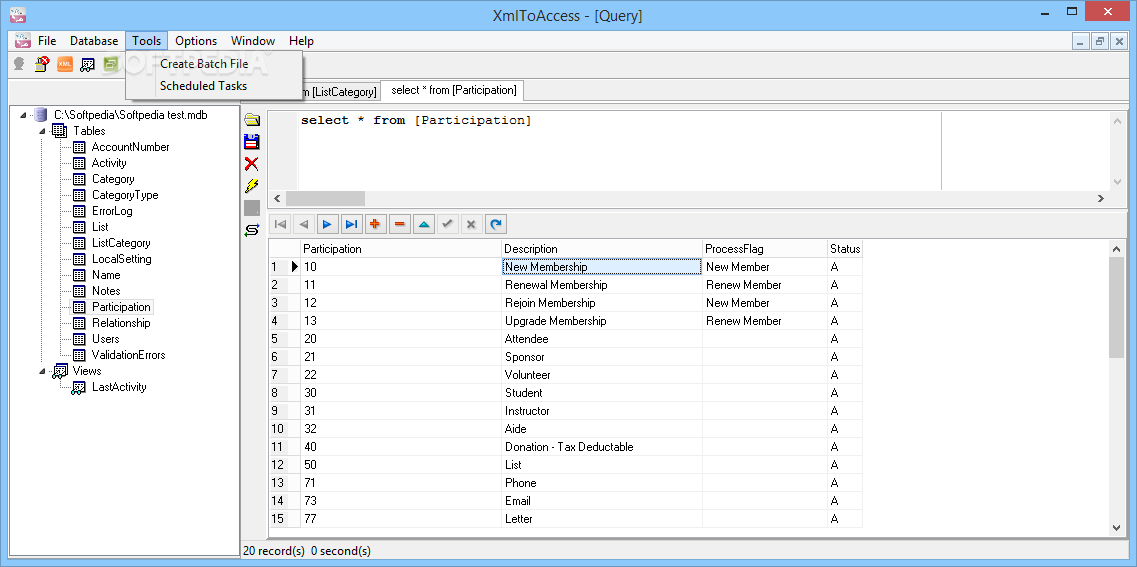This screenshot has width=1137, height=567.
Task: Select the CategoryType table in the tree
Action: pyautogui.click(x=125, y=195)
